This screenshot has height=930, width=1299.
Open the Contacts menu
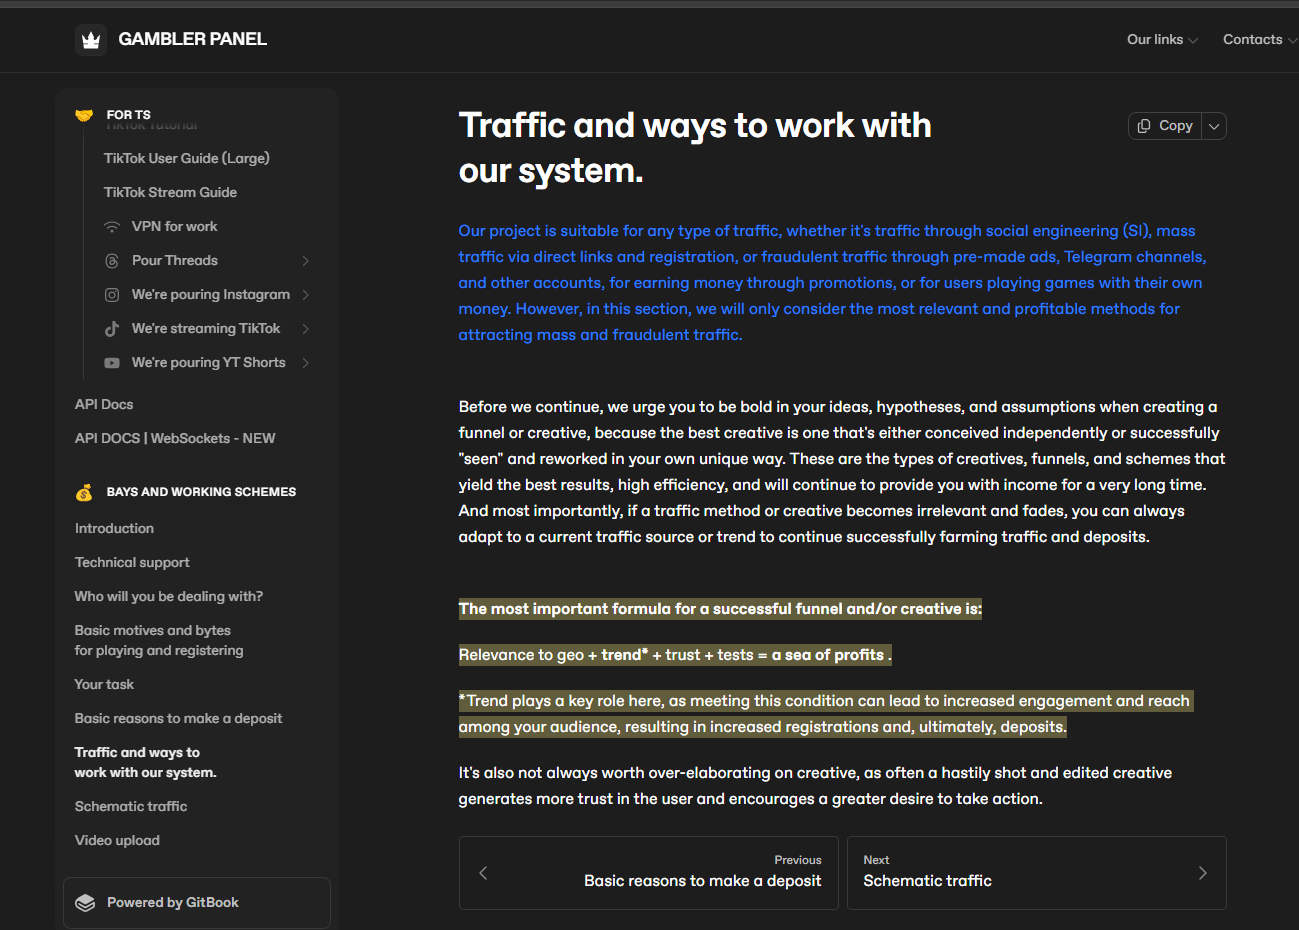(x=1259, y=40)
